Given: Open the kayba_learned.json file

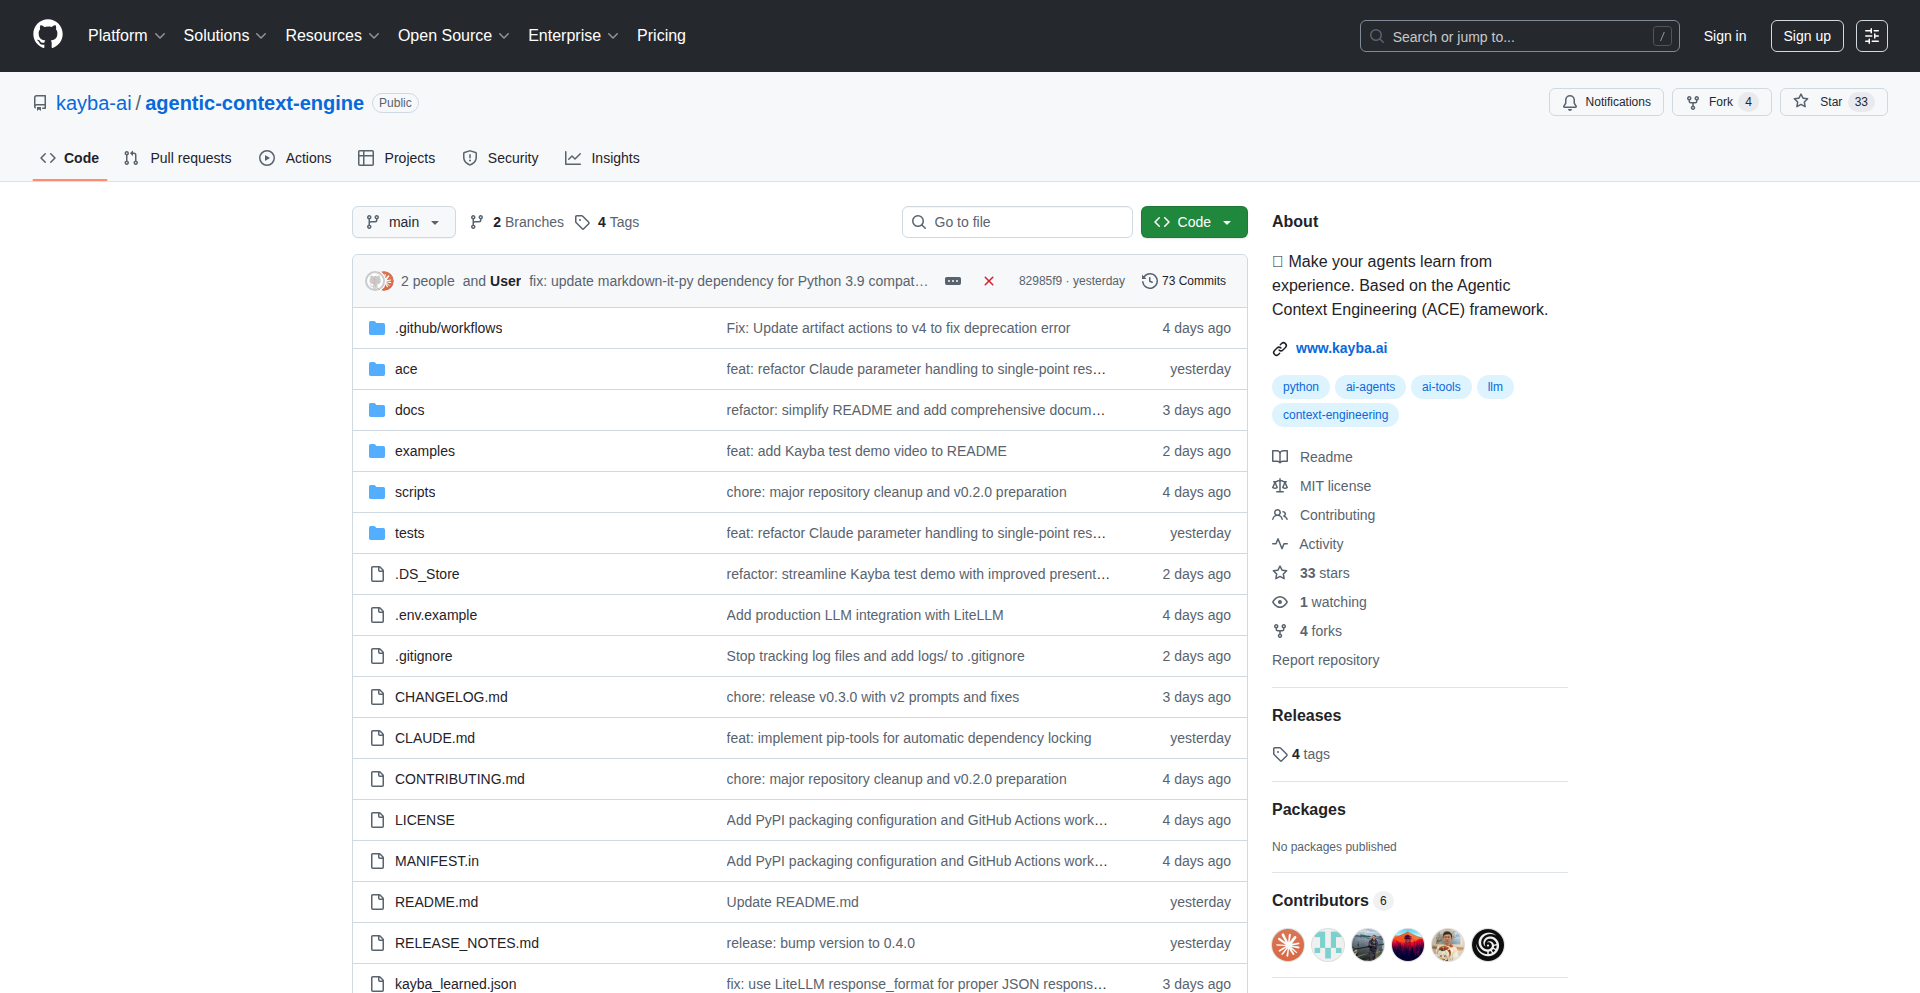Looking at the screenshot, I should click(x=456, y=984).
